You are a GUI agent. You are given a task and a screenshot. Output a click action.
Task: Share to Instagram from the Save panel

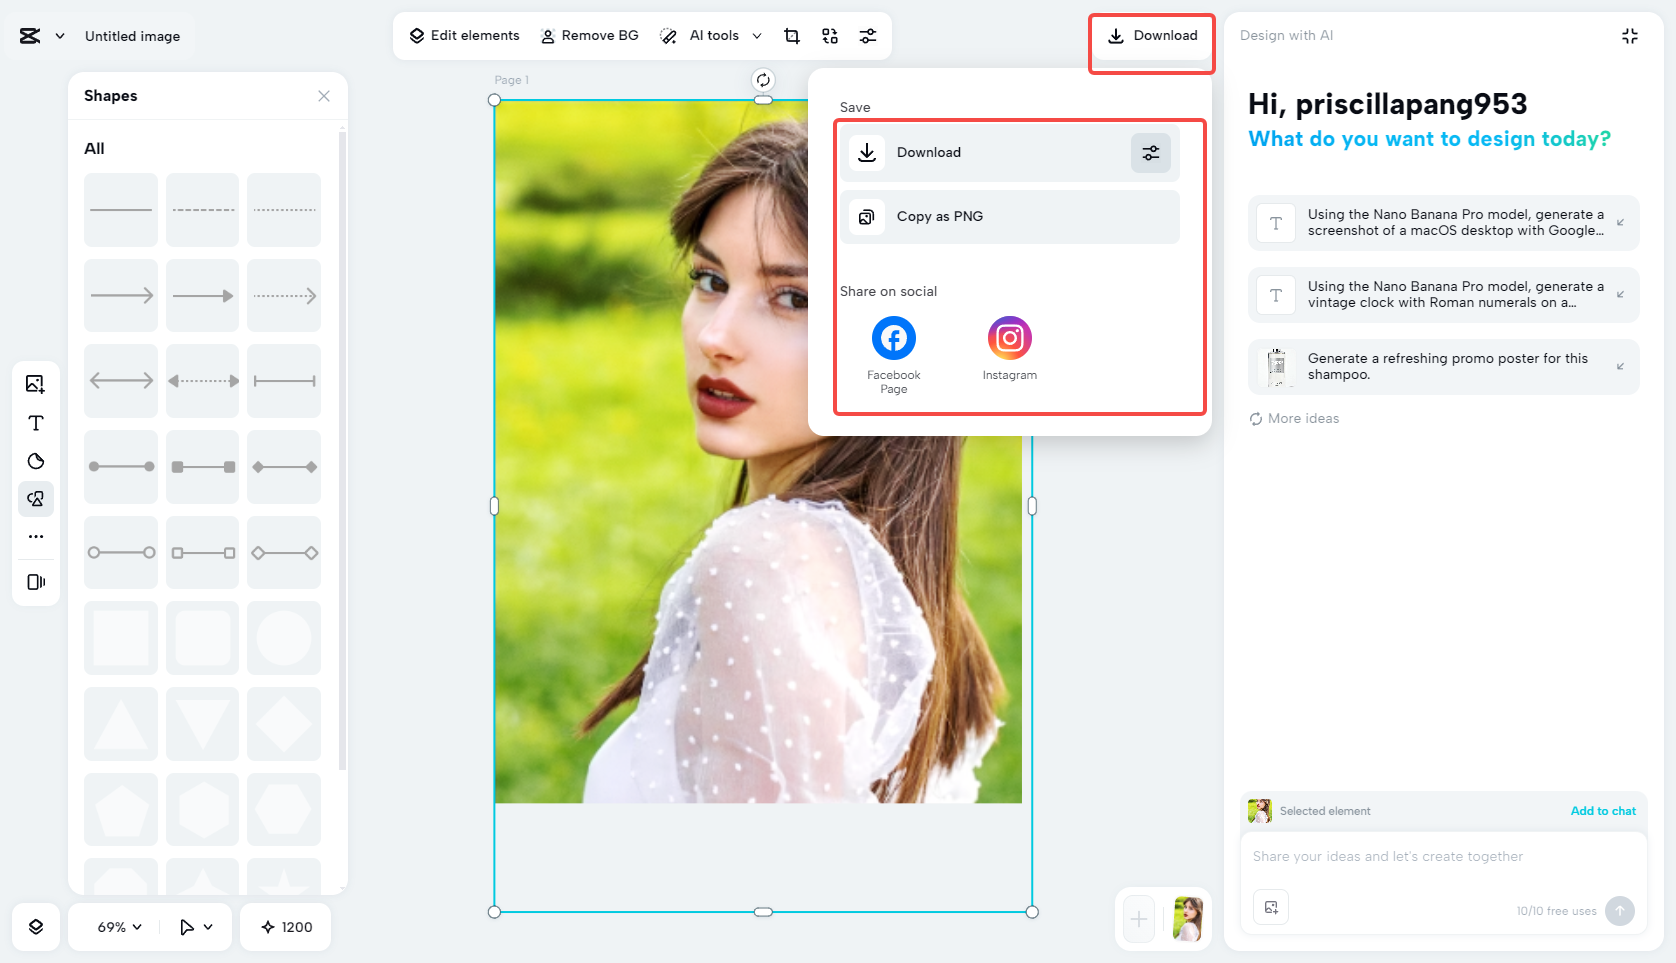(x=1009, y=338)
